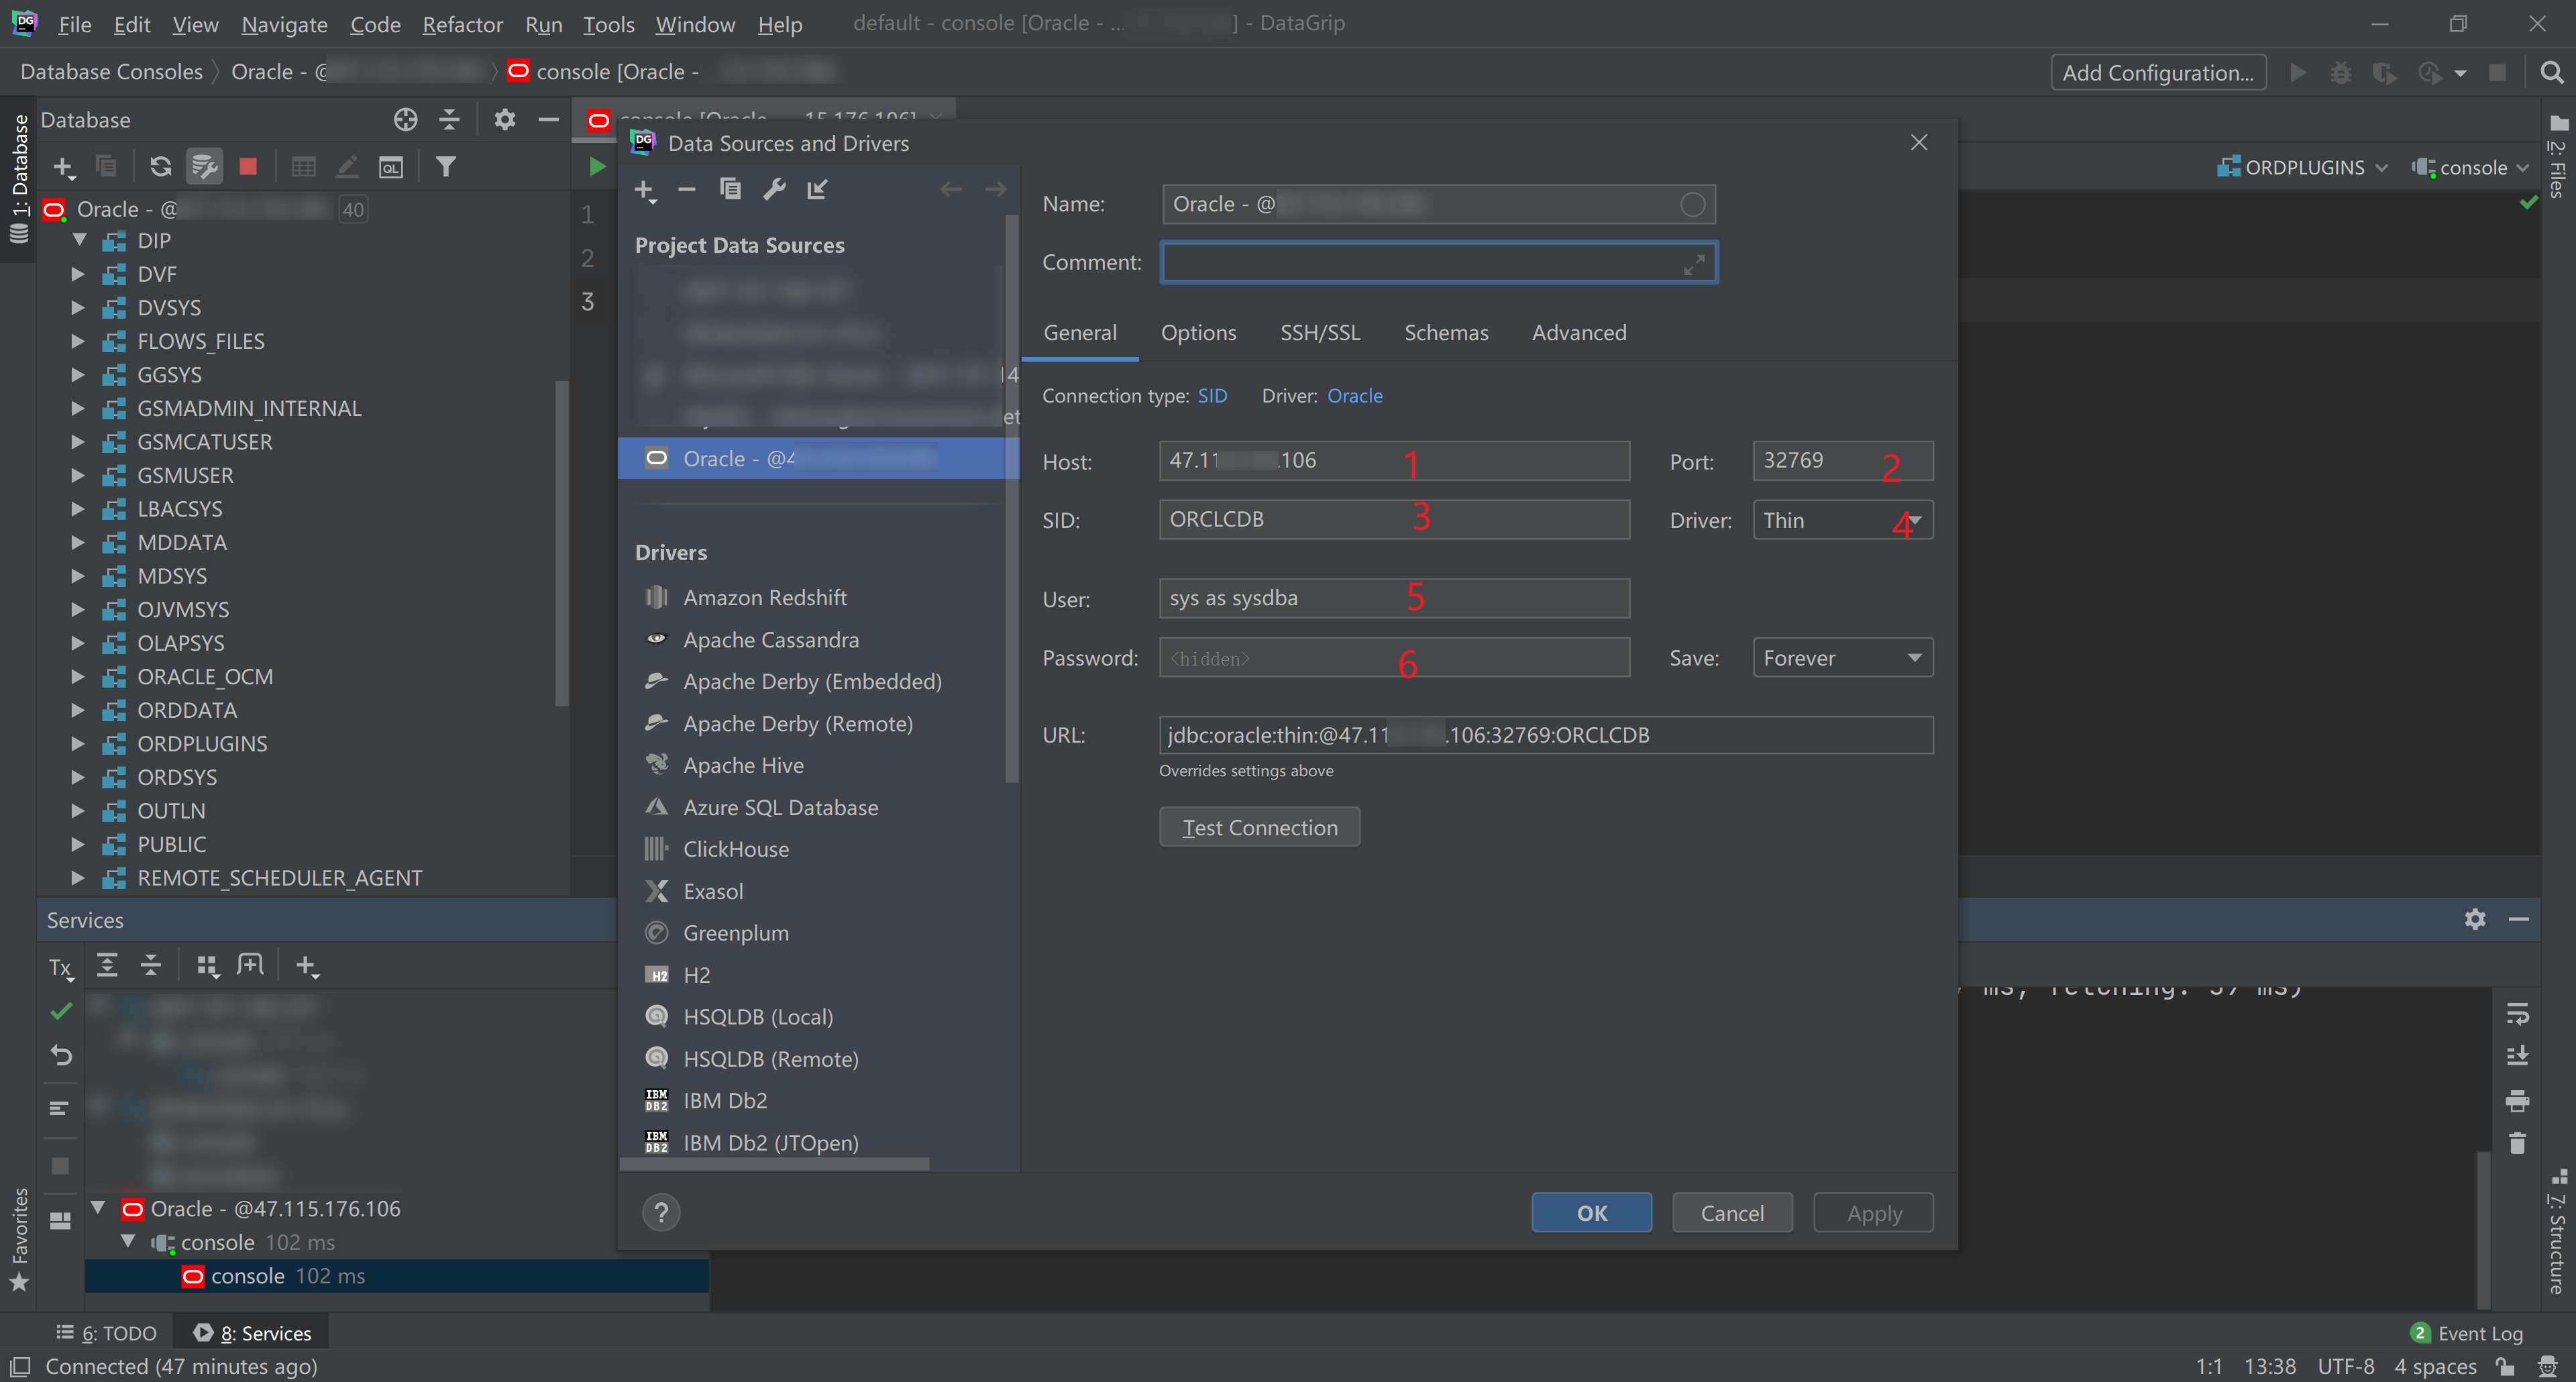The width and height of the screenshot is (2576, 1382).
Task: Click the Port input field
Action: [1842, 461]
